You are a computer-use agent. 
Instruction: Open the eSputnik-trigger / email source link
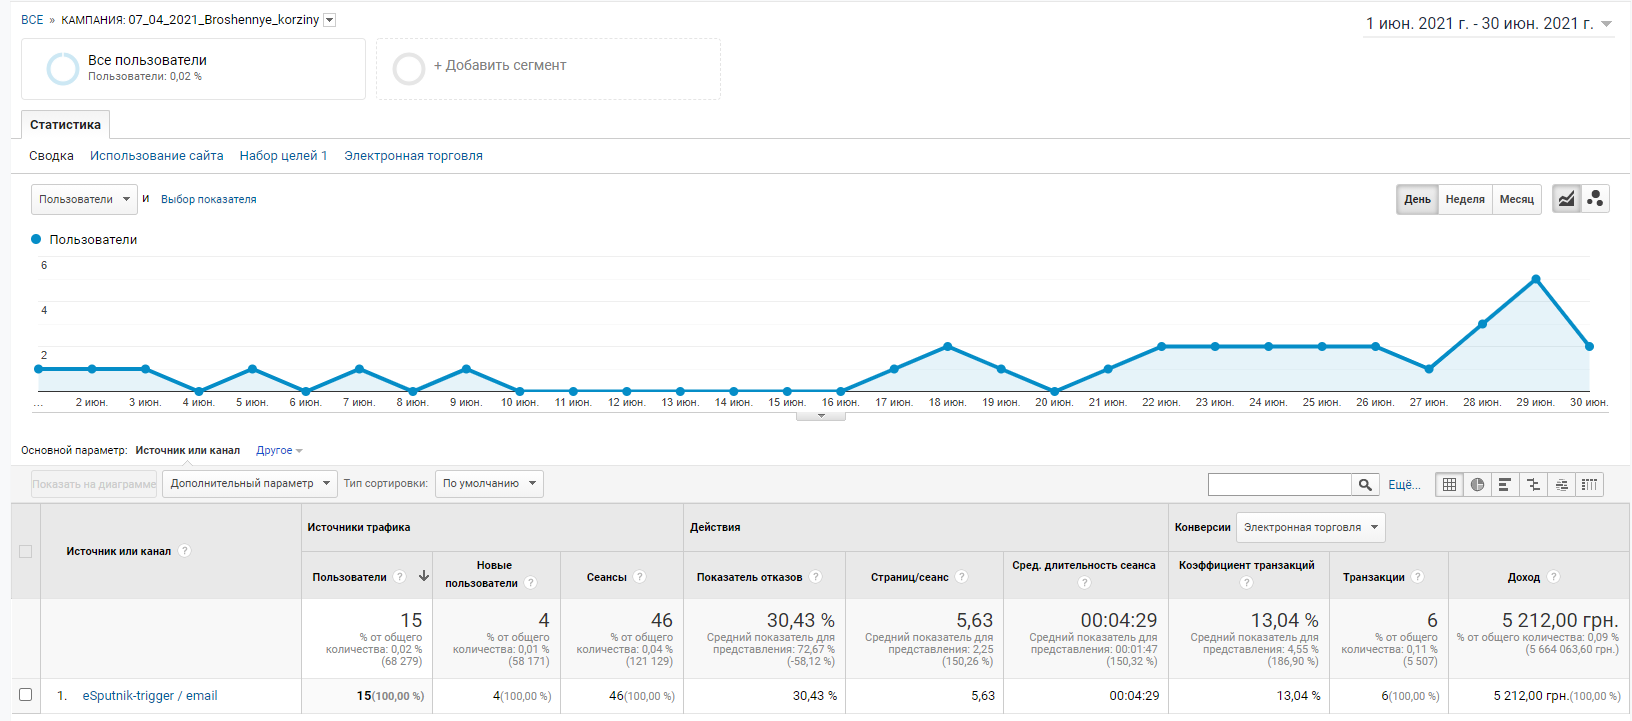pyautogui.click(x=150, y=696)
